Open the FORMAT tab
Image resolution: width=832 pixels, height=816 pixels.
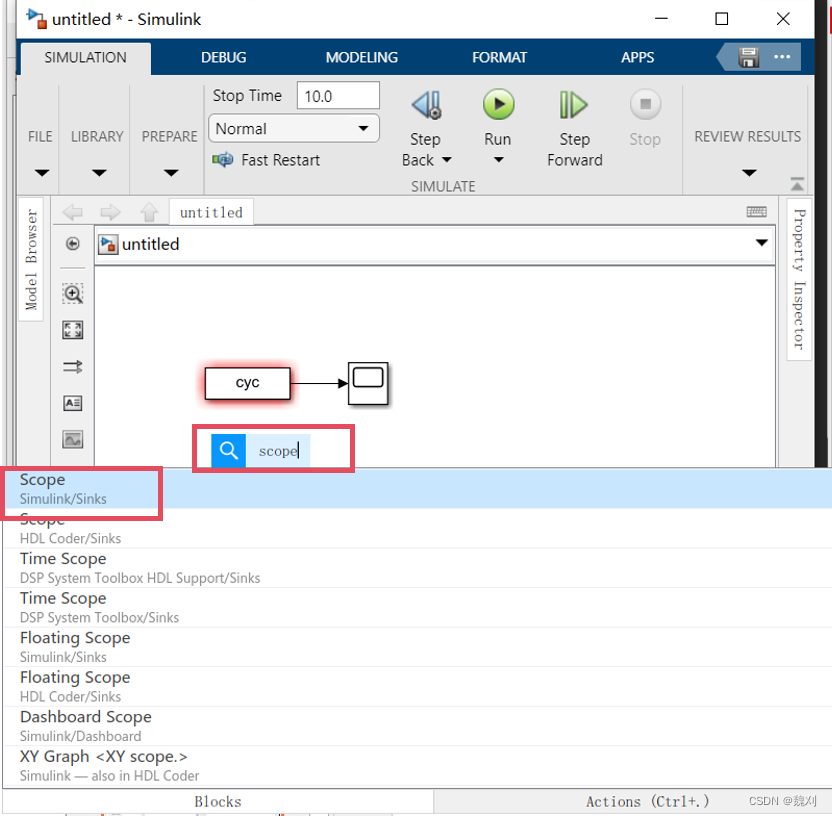(499, 57)
